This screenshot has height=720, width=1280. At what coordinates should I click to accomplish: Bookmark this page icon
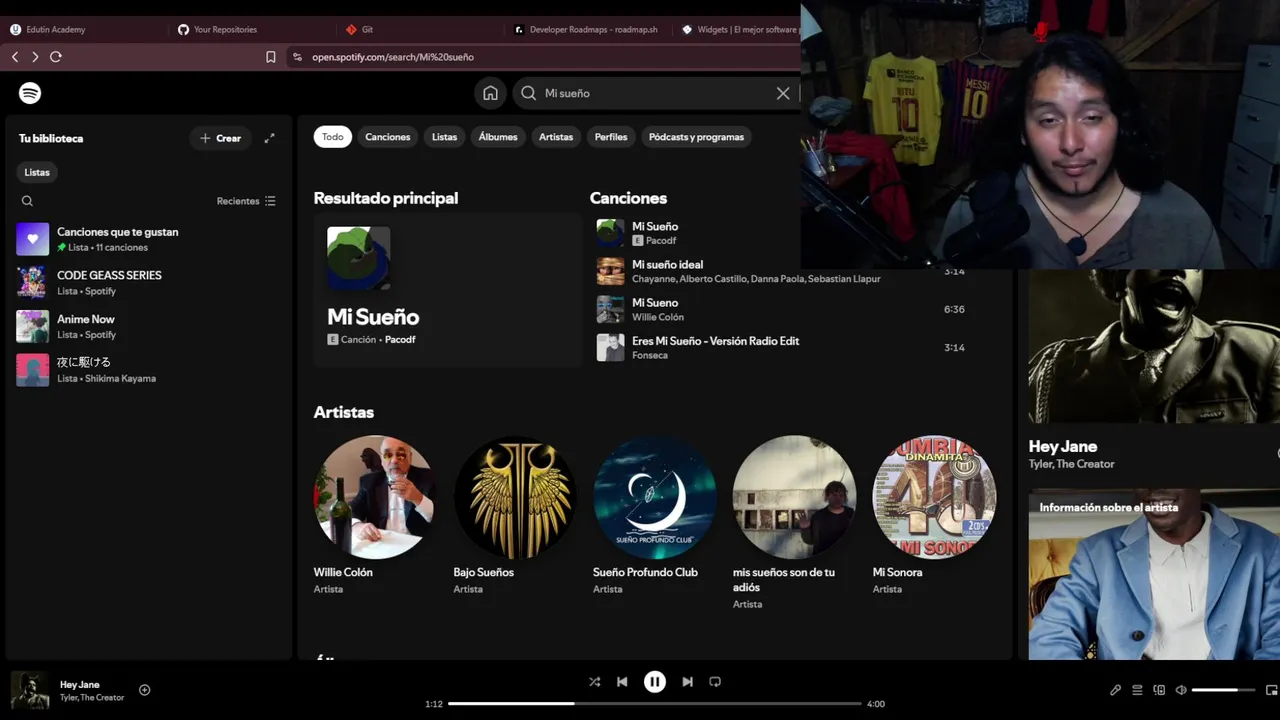[271, 57]
